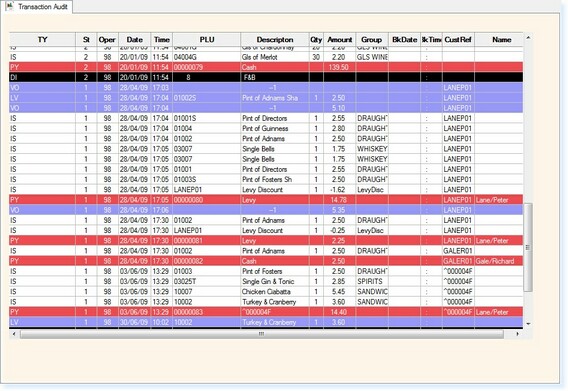The height and width of the screenshot is (391, 568).
Task: Click the Descripton column header
Action: tap(275, 39)
